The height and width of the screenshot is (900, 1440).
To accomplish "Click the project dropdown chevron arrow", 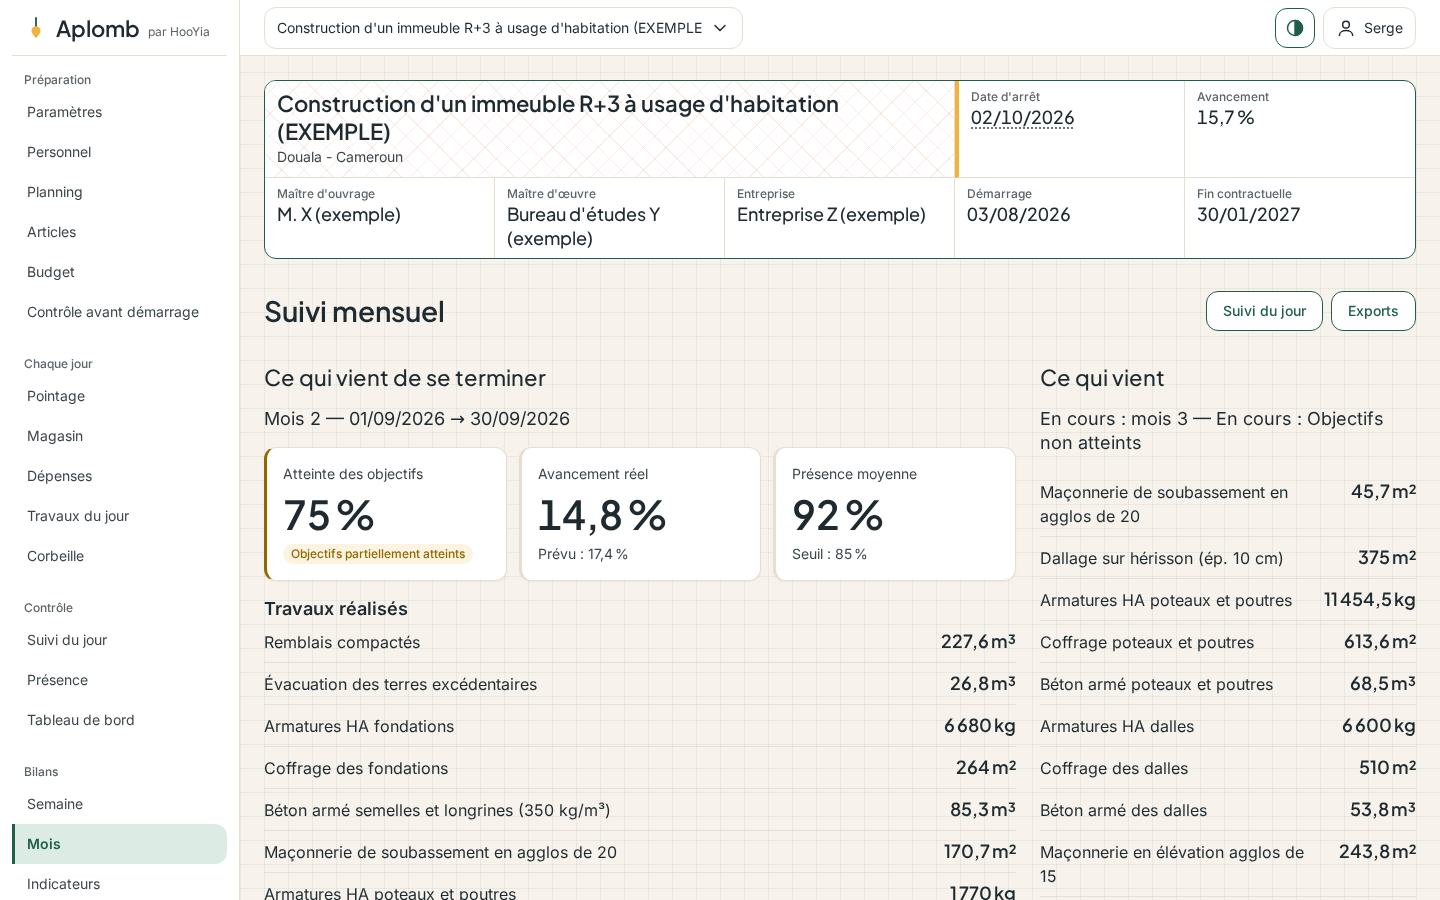I will 720,28.
